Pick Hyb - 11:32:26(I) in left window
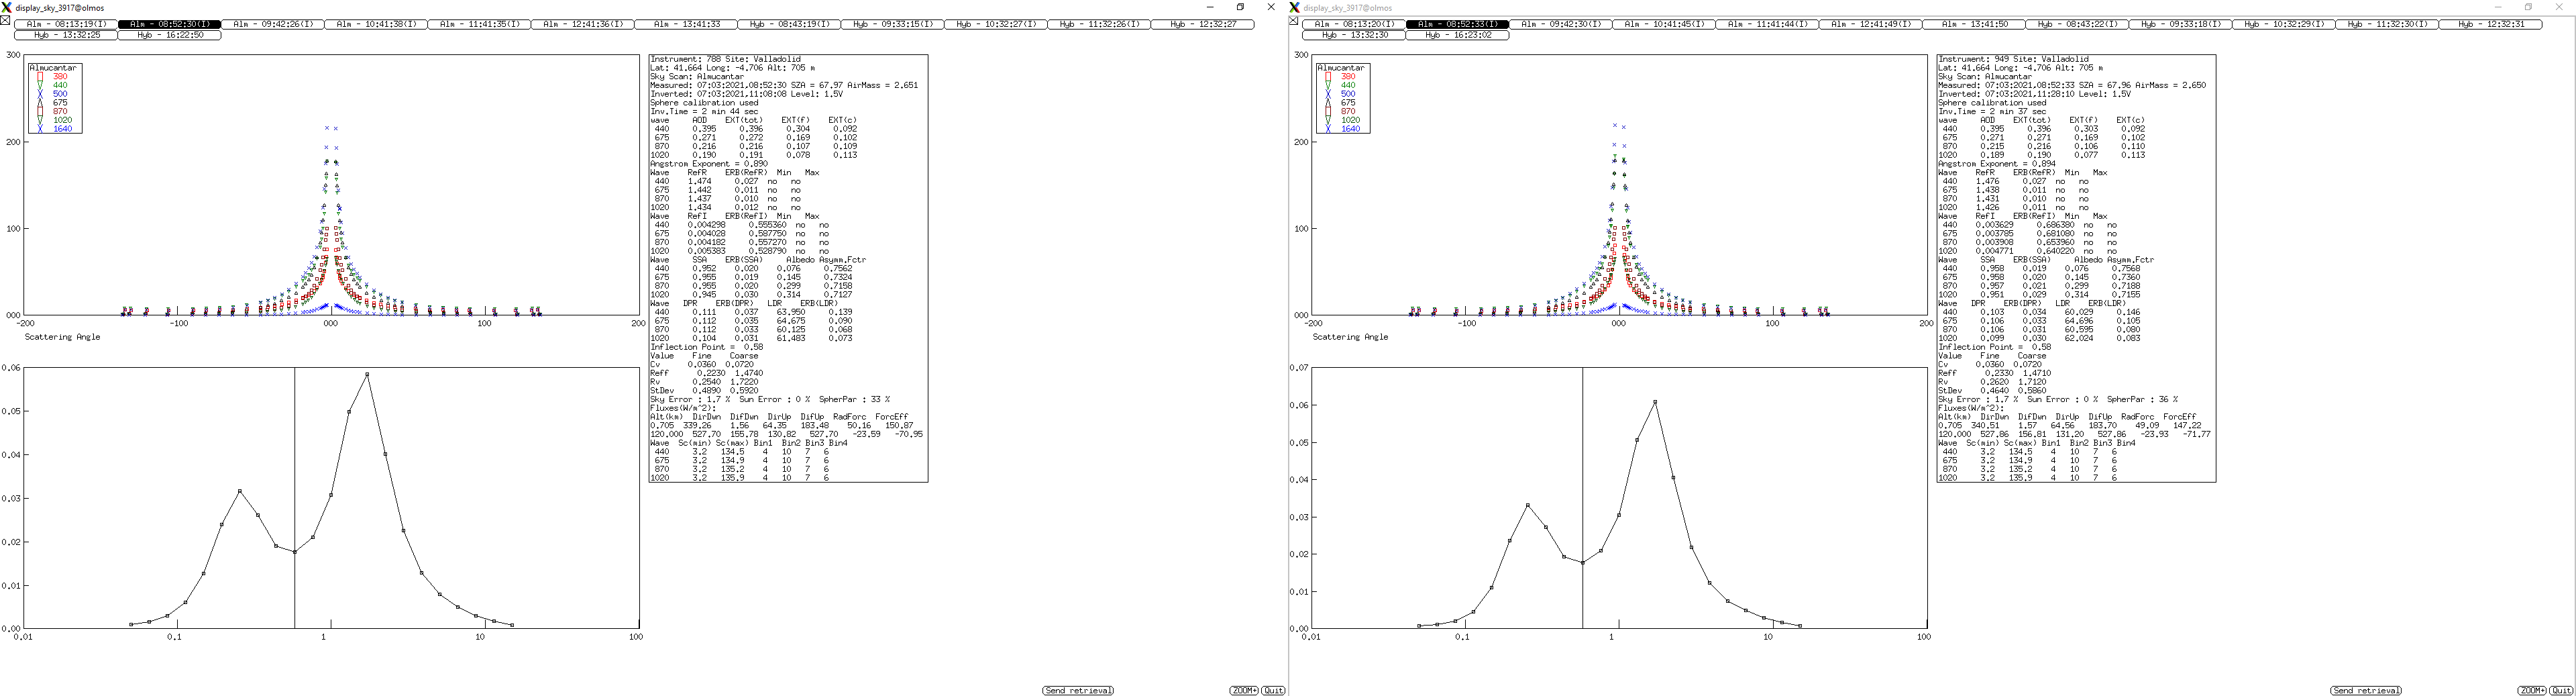Screen dimensions: 2576x696 tap(1099, 24)
